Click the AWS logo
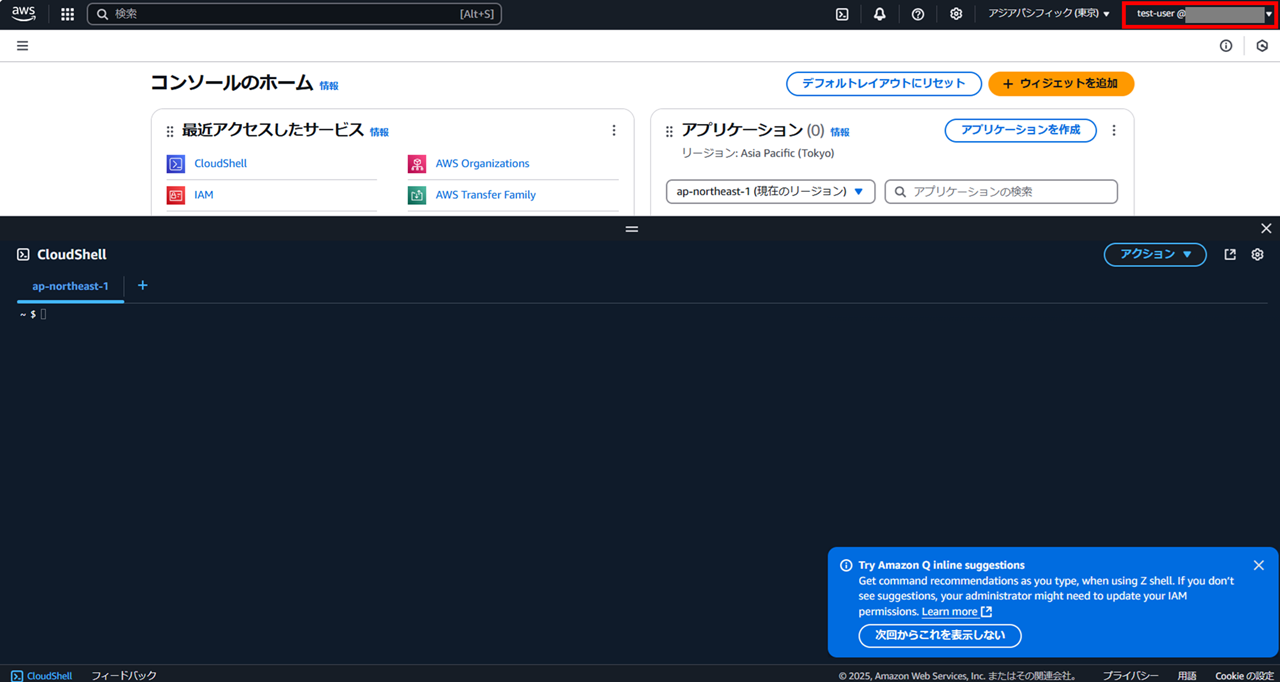The width and height of the screenshot is (1280, 682). tap(23, 14)
